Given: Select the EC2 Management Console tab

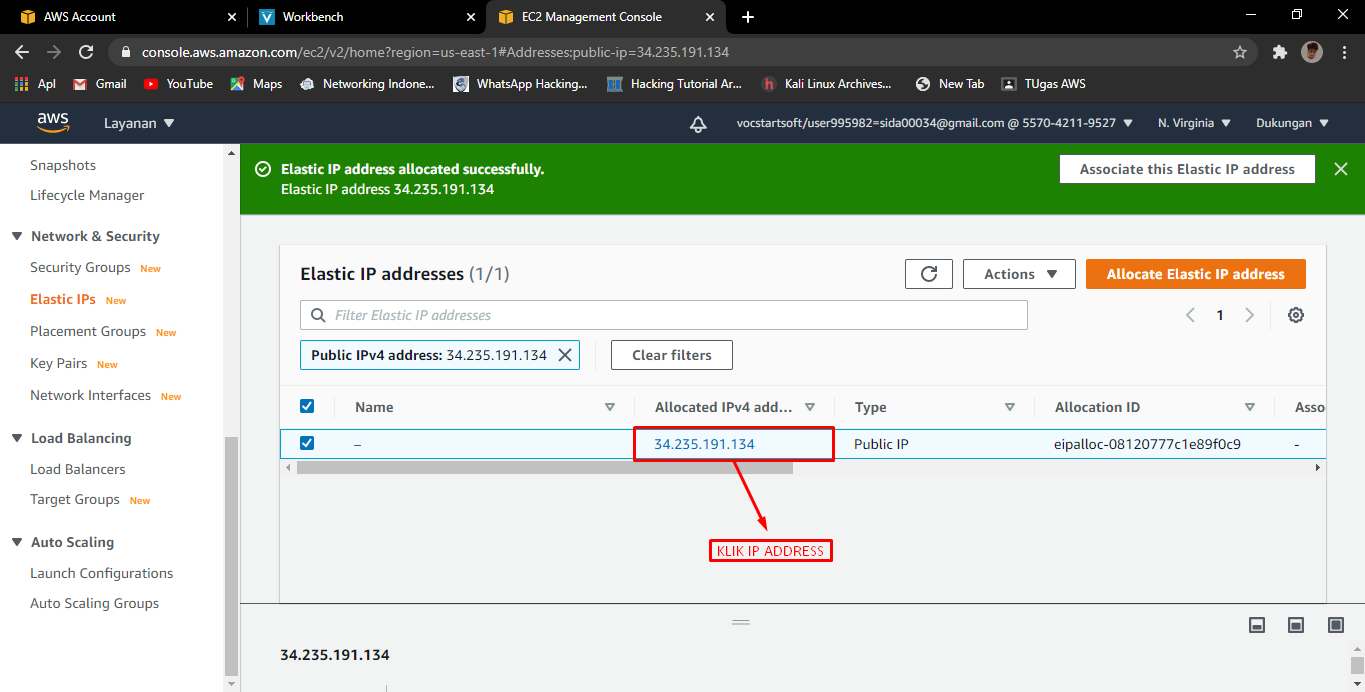Looking at the screenshot, I should click(x=605, y=17).
